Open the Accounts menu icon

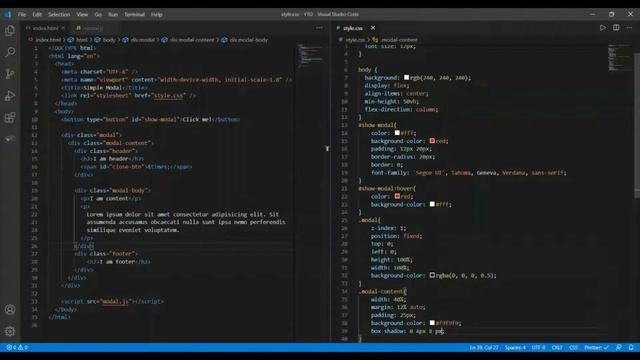pos(10,309)
